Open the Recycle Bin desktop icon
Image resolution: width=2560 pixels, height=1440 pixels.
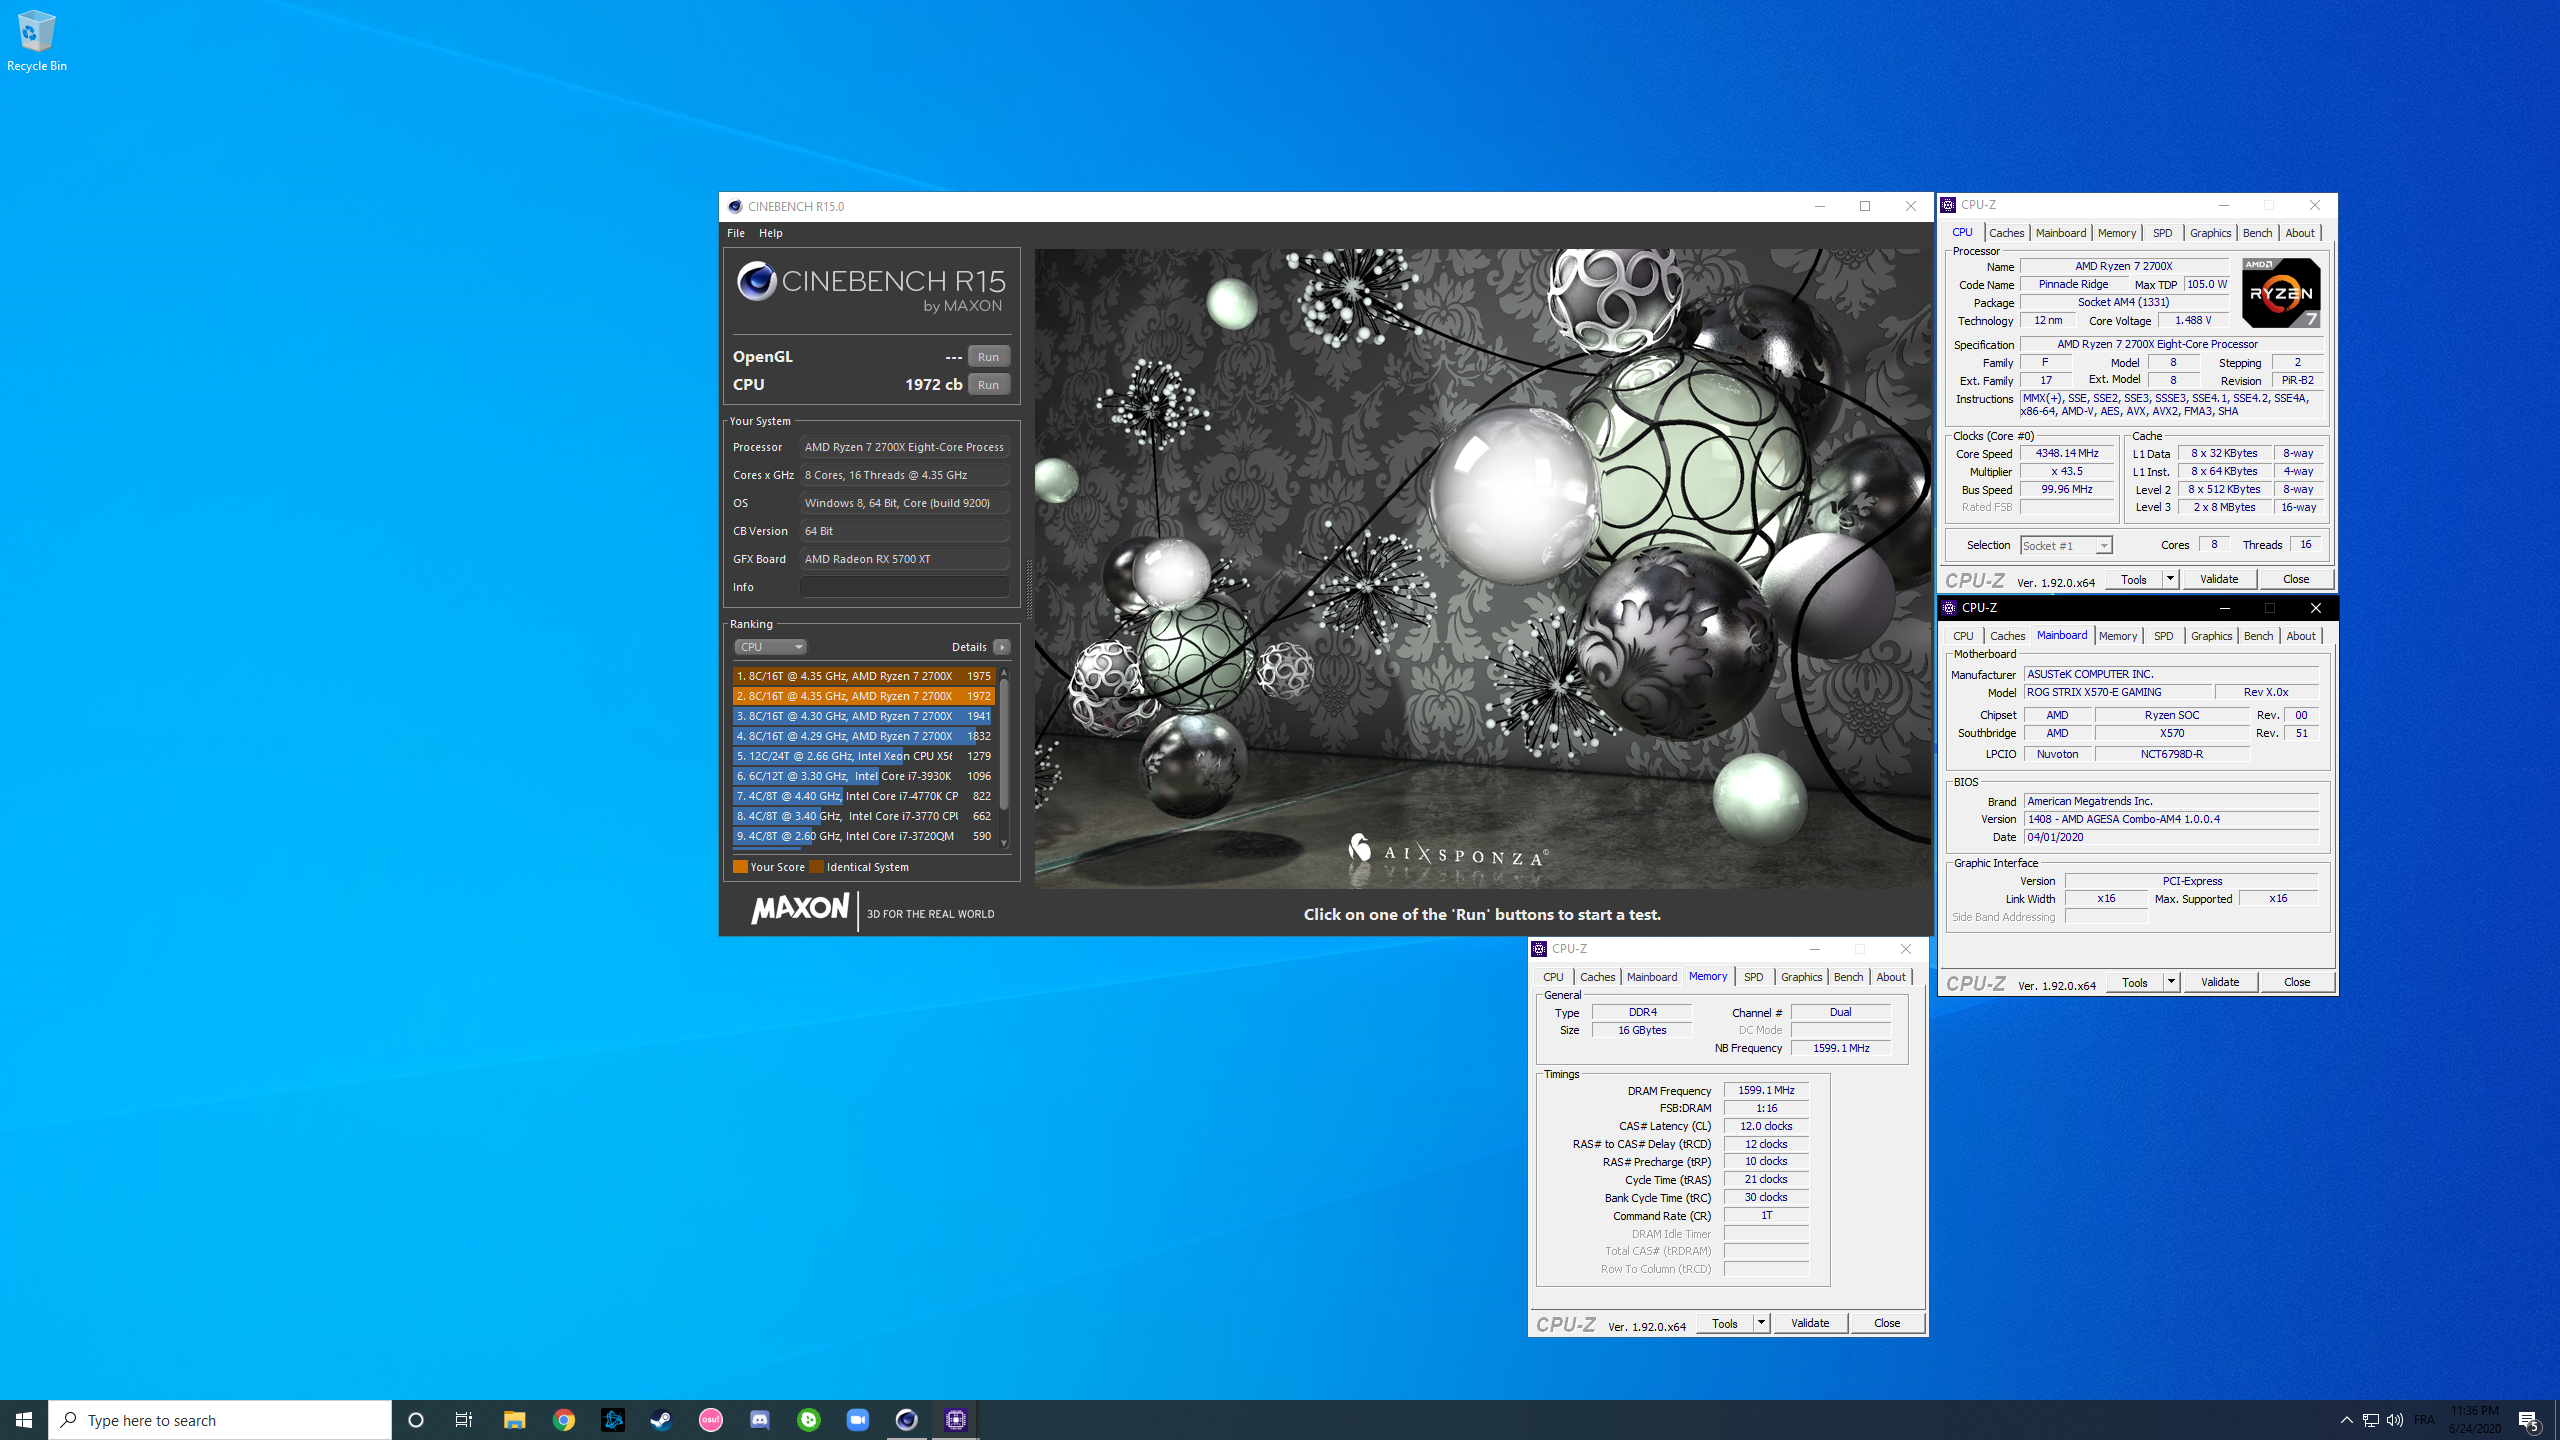[x=36, y=41]
